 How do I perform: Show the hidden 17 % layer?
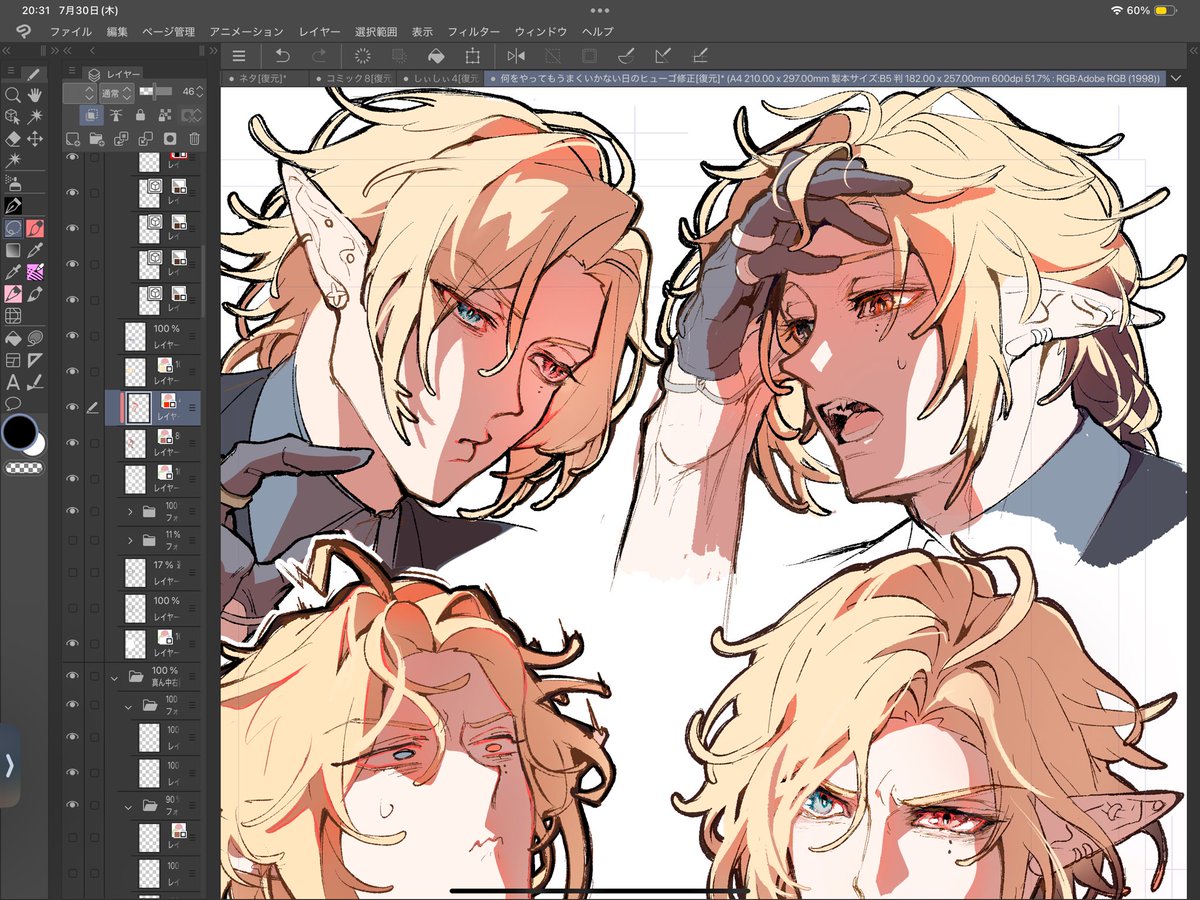72,573
